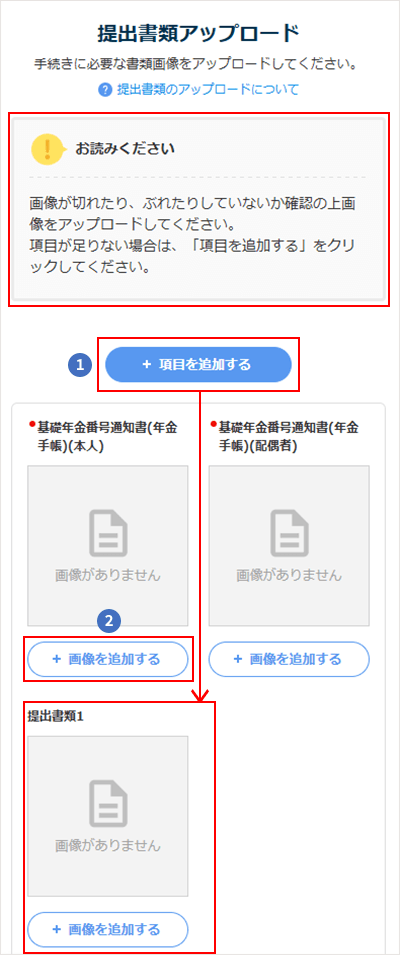
Task: Click the yellow exclamation notice icon
Action: point(48,149)
